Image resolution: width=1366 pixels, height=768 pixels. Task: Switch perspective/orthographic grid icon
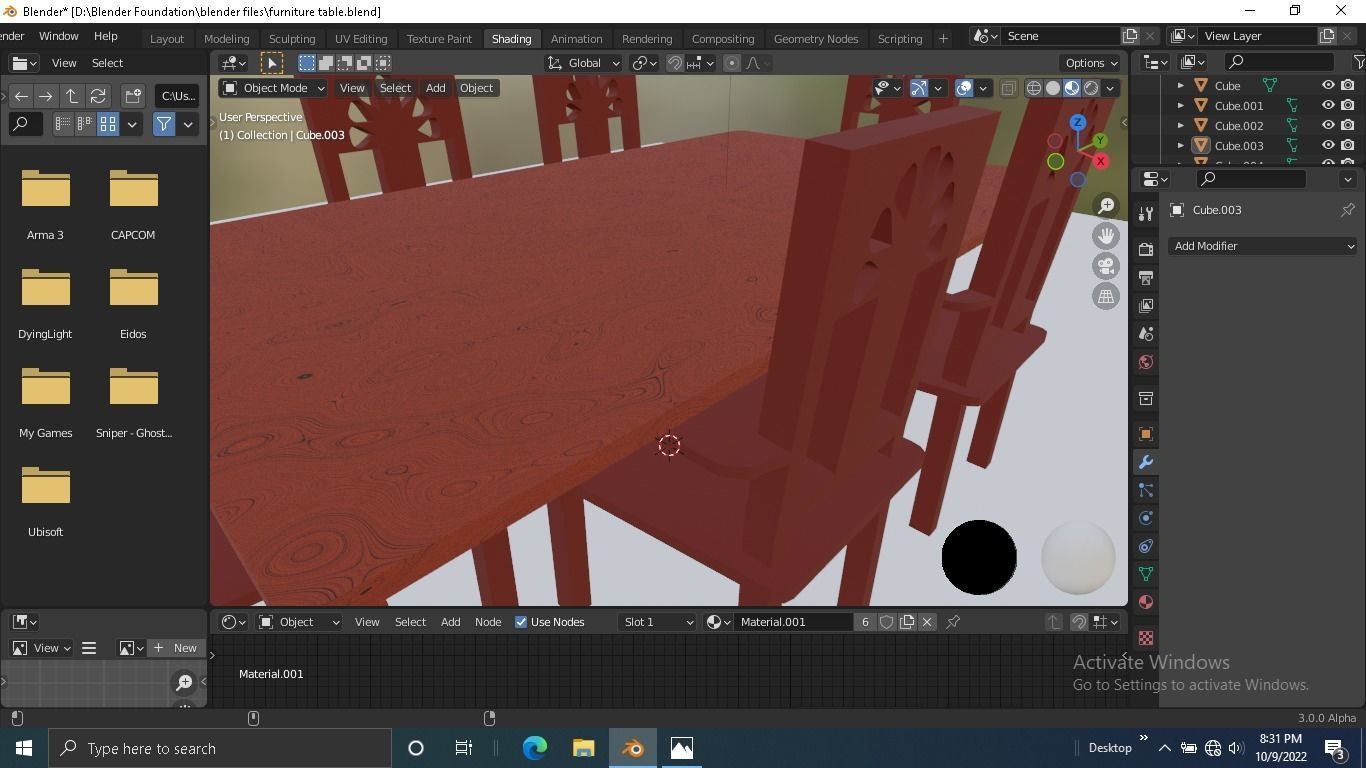(x=1106, y=296)
